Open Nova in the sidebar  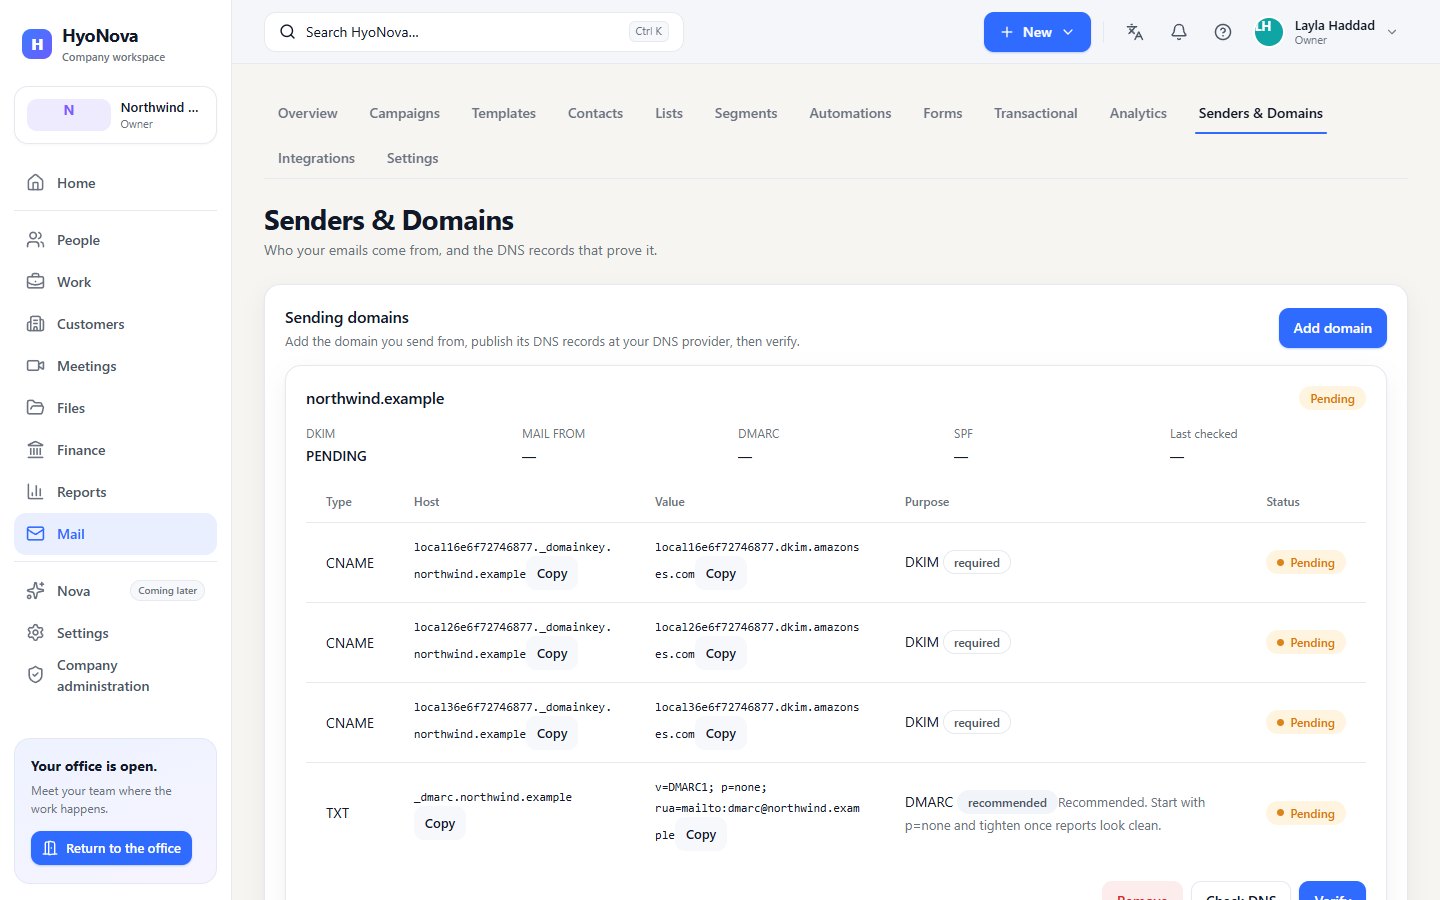[115, 591]
